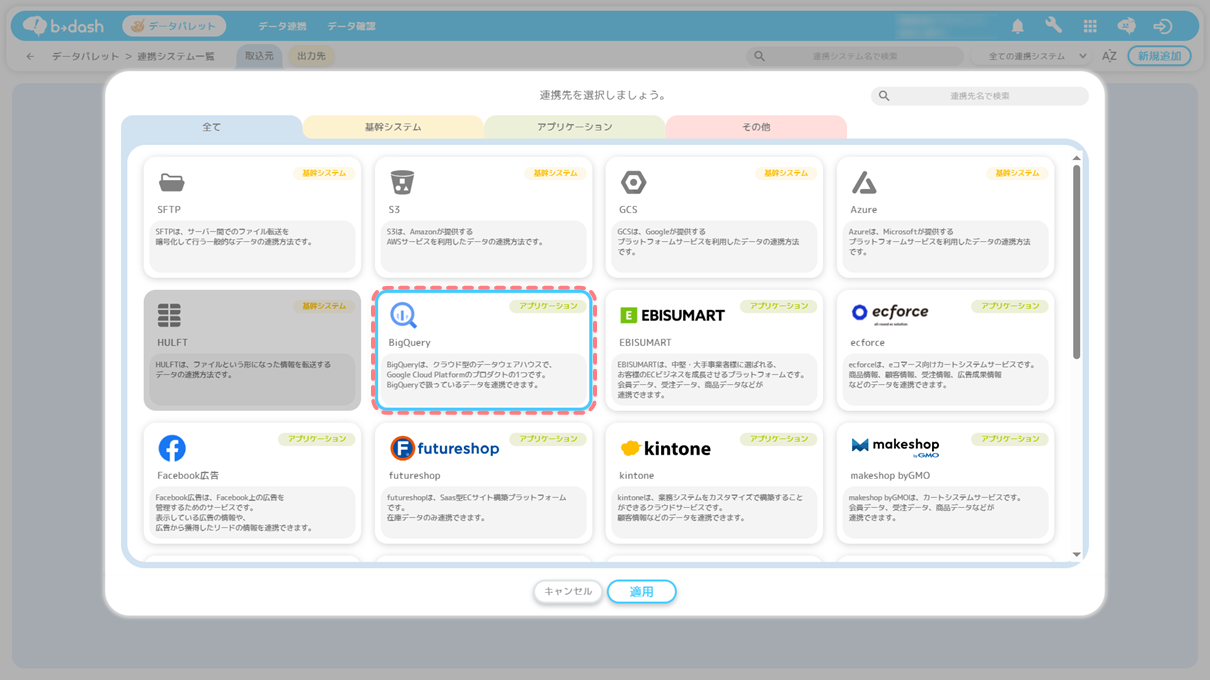Click the 新規追加 button
This screenshot has height=680, width=1210.
1160,56
